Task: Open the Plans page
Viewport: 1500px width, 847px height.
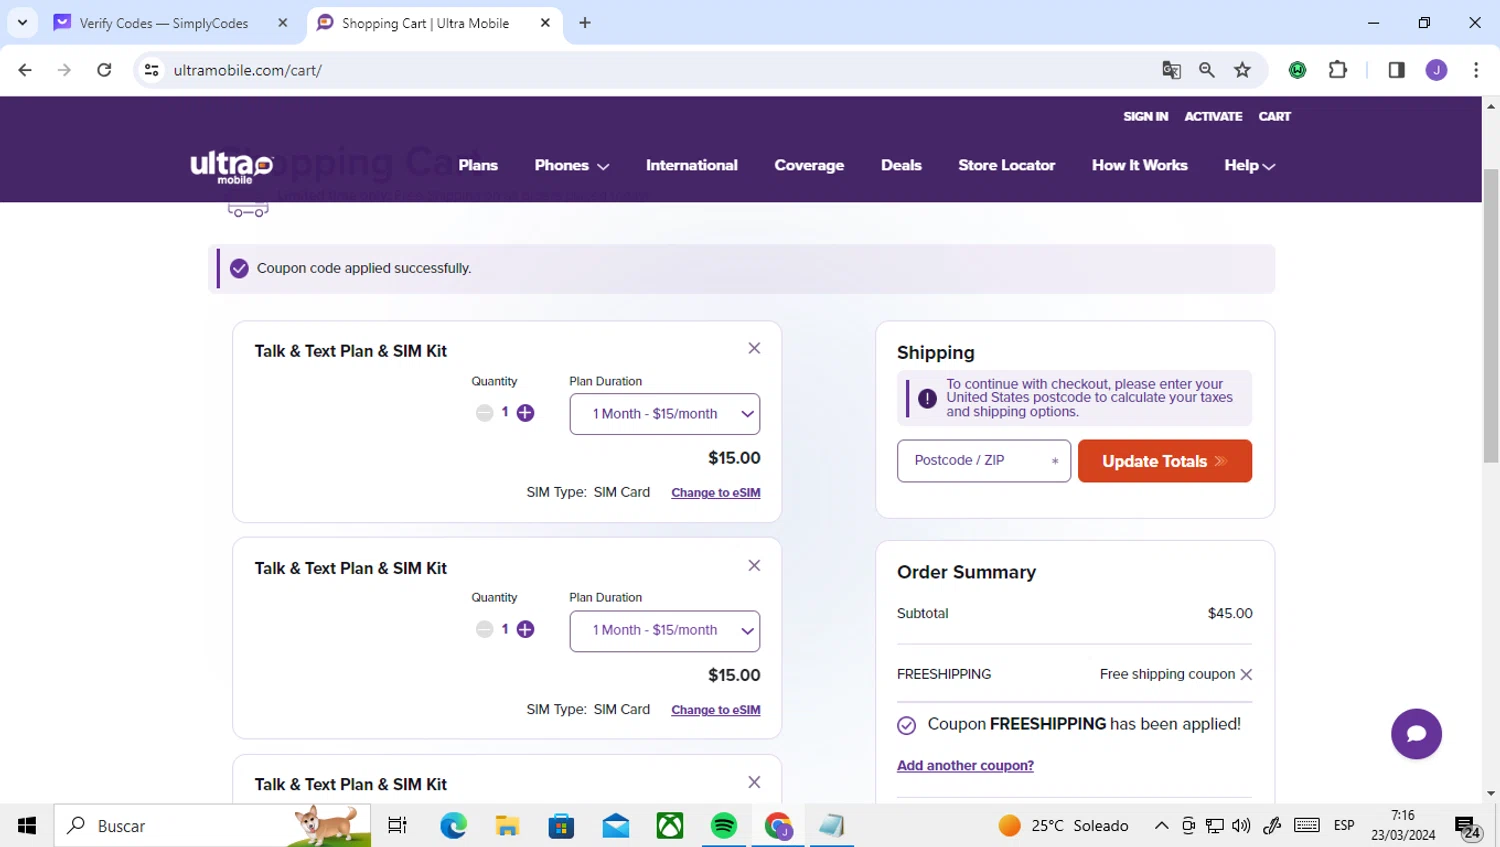Action: coord(478,166)
